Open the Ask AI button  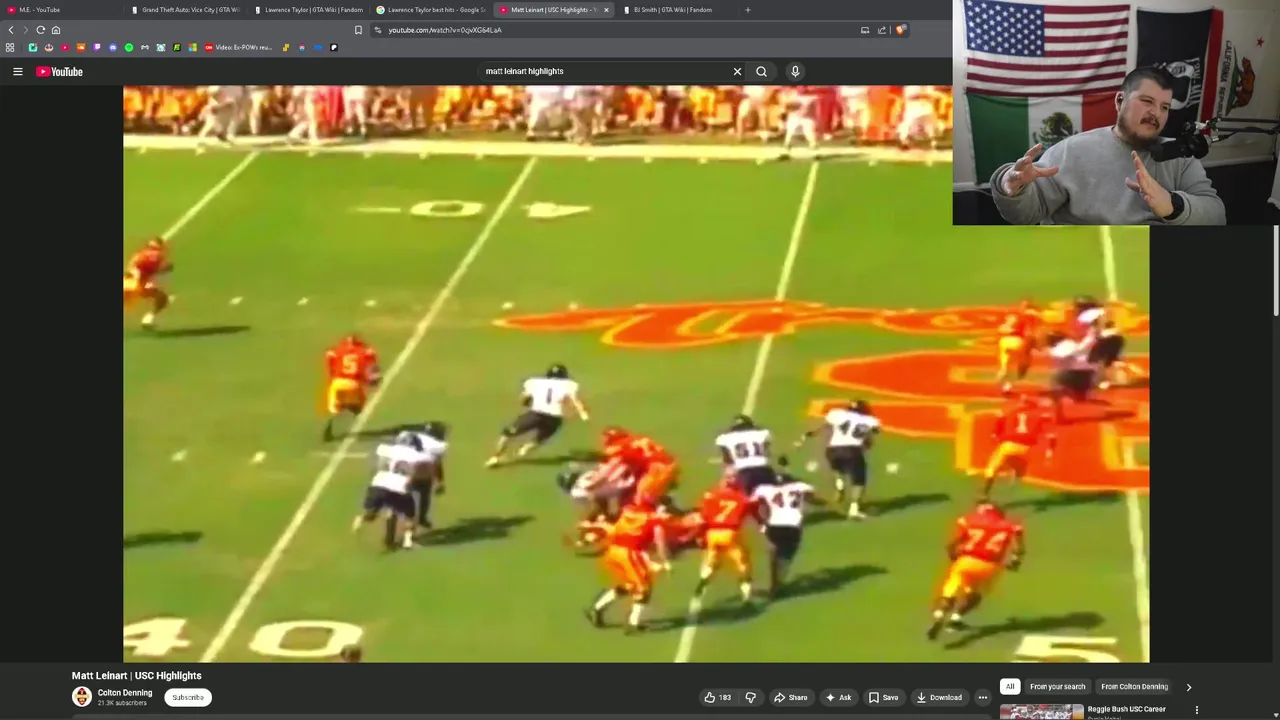click(x=839, y=698)
